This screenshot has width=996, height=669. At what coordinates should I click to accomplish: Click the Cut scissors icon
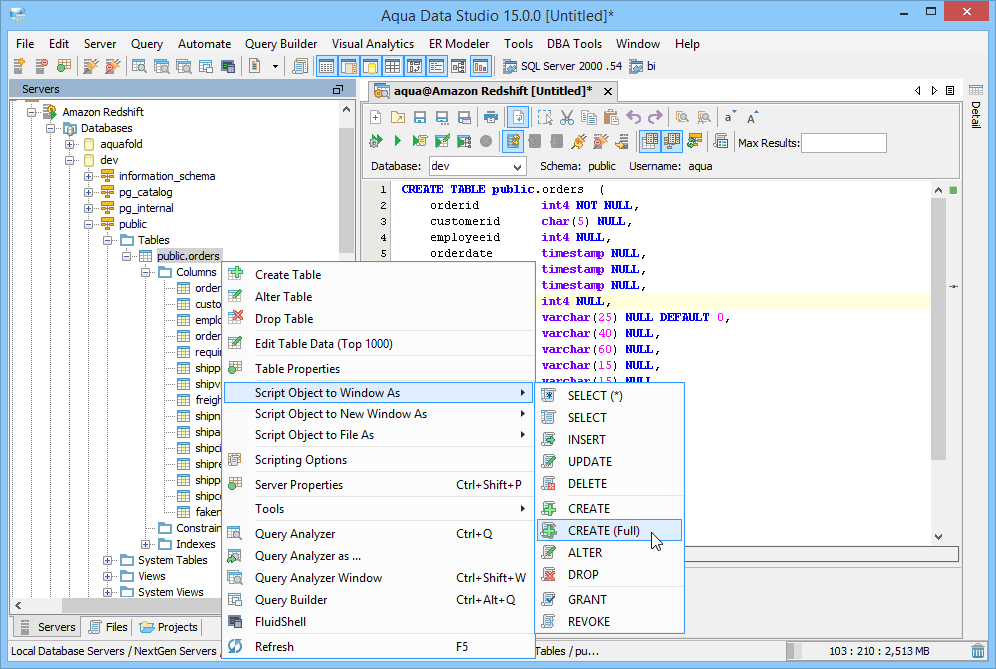pos(567,117)
